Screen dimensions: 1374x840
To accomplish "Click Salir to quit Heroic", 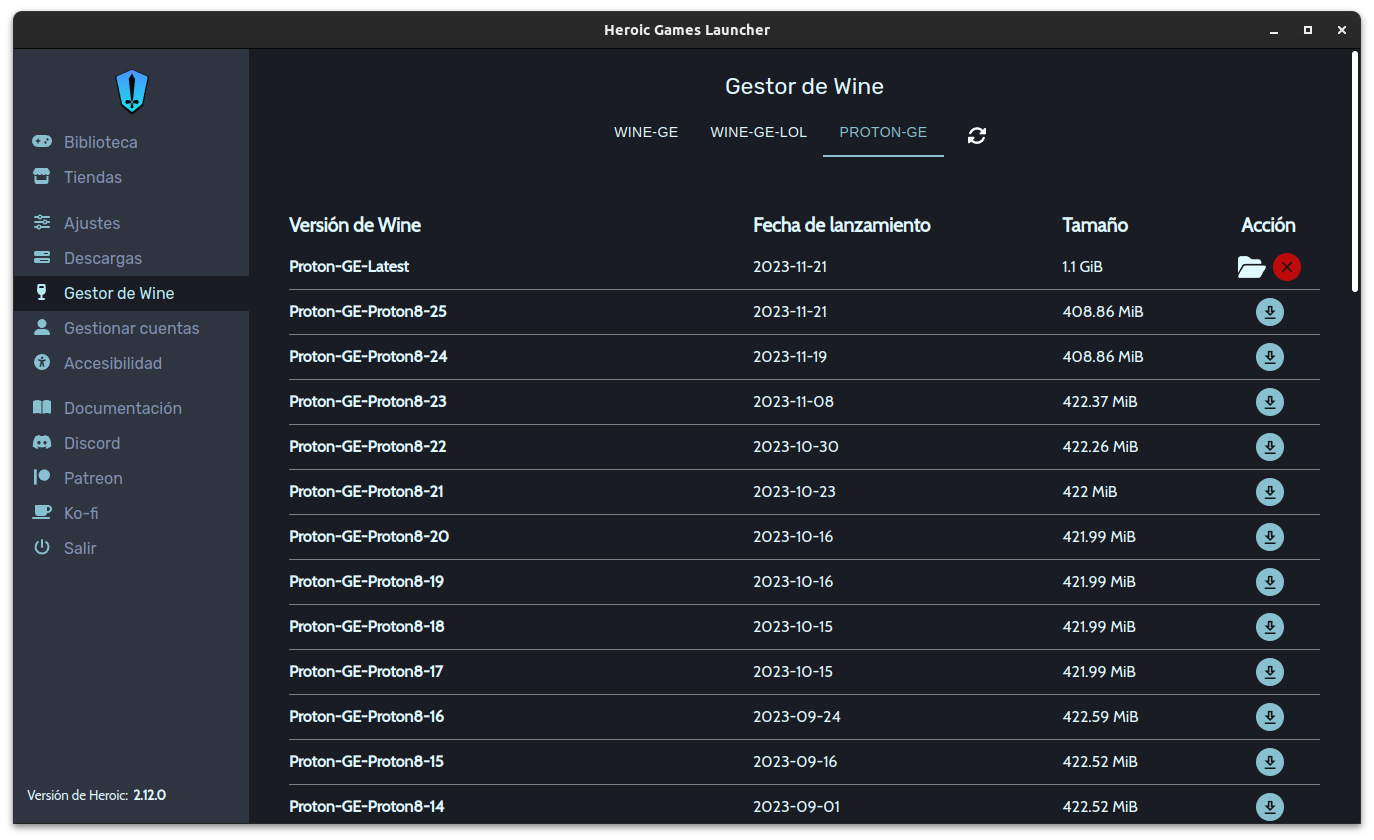I will (x=79, y=548).
